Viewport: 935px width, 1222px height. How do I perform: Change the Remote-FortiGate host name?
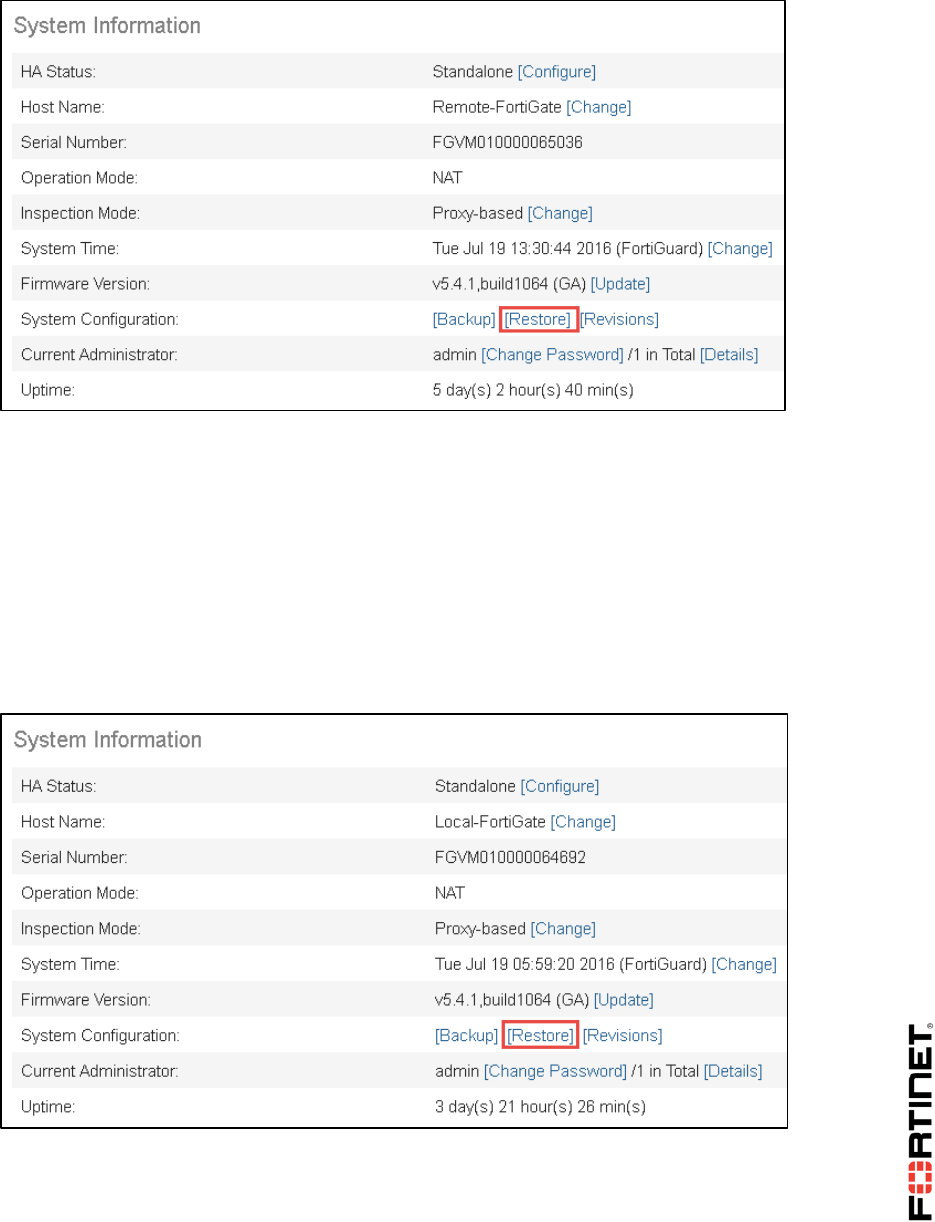pos(599,107)
